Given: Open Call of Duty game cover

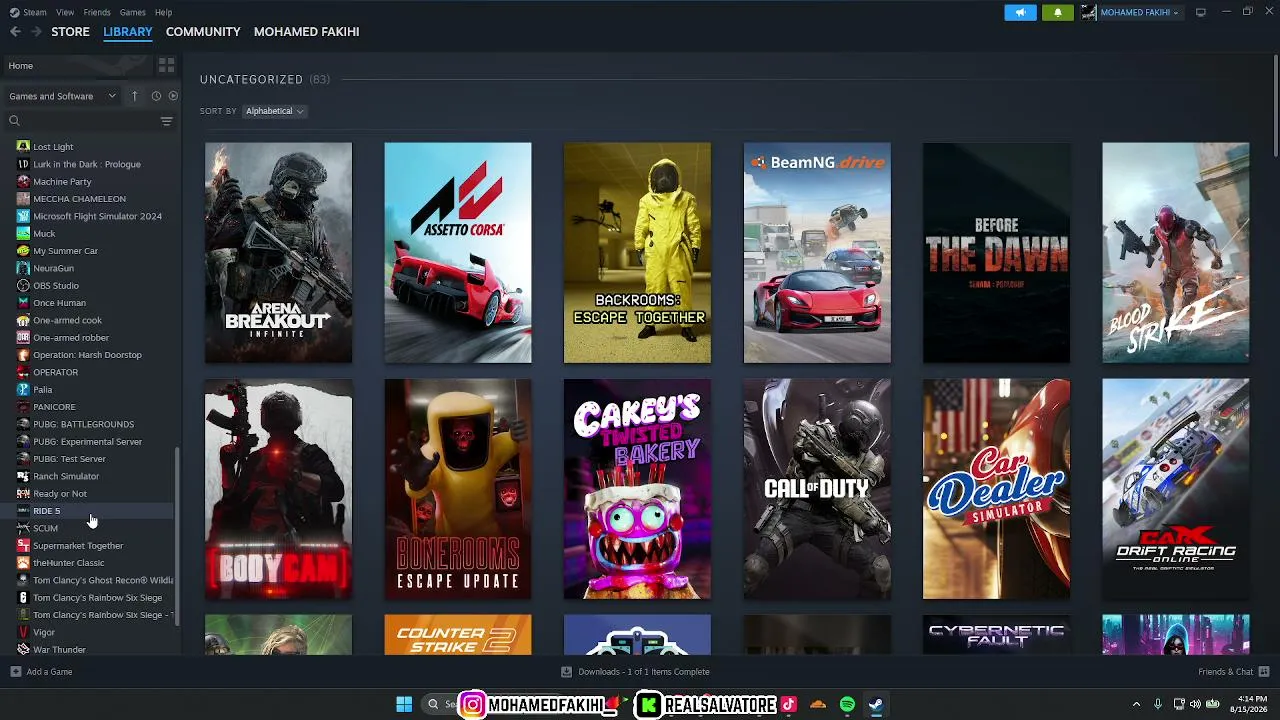Looking at the screenshot, I should [817, 489].
